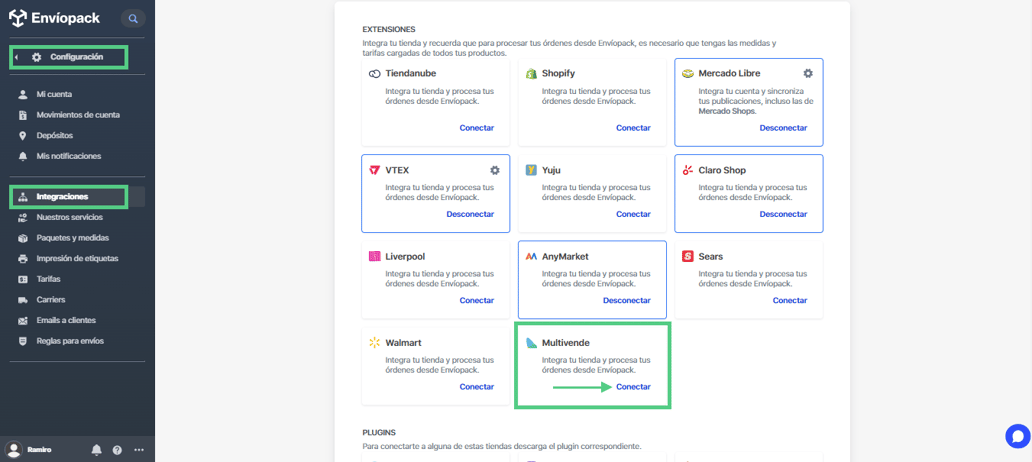1032x462 pixels.
Task: Disconnect Mercado Libre integration
Action: point(783,128)
